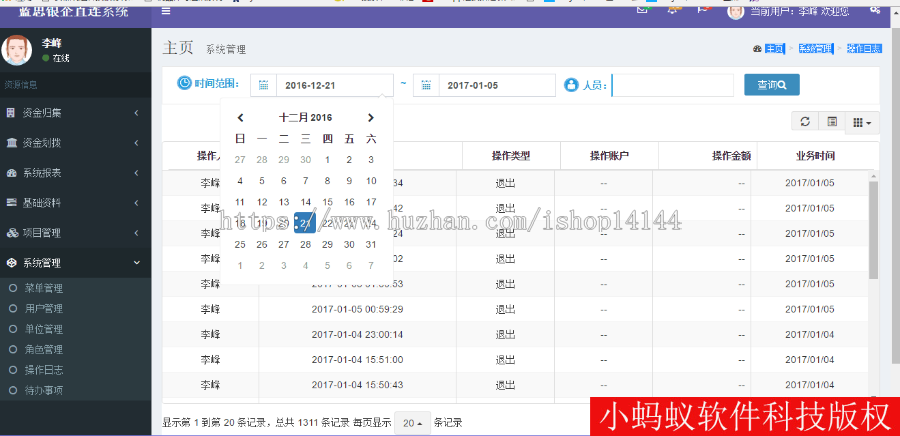This screenshot has height=436, width=900.
Task: Click the 业务时间 column header
Action: click(815, 156)
